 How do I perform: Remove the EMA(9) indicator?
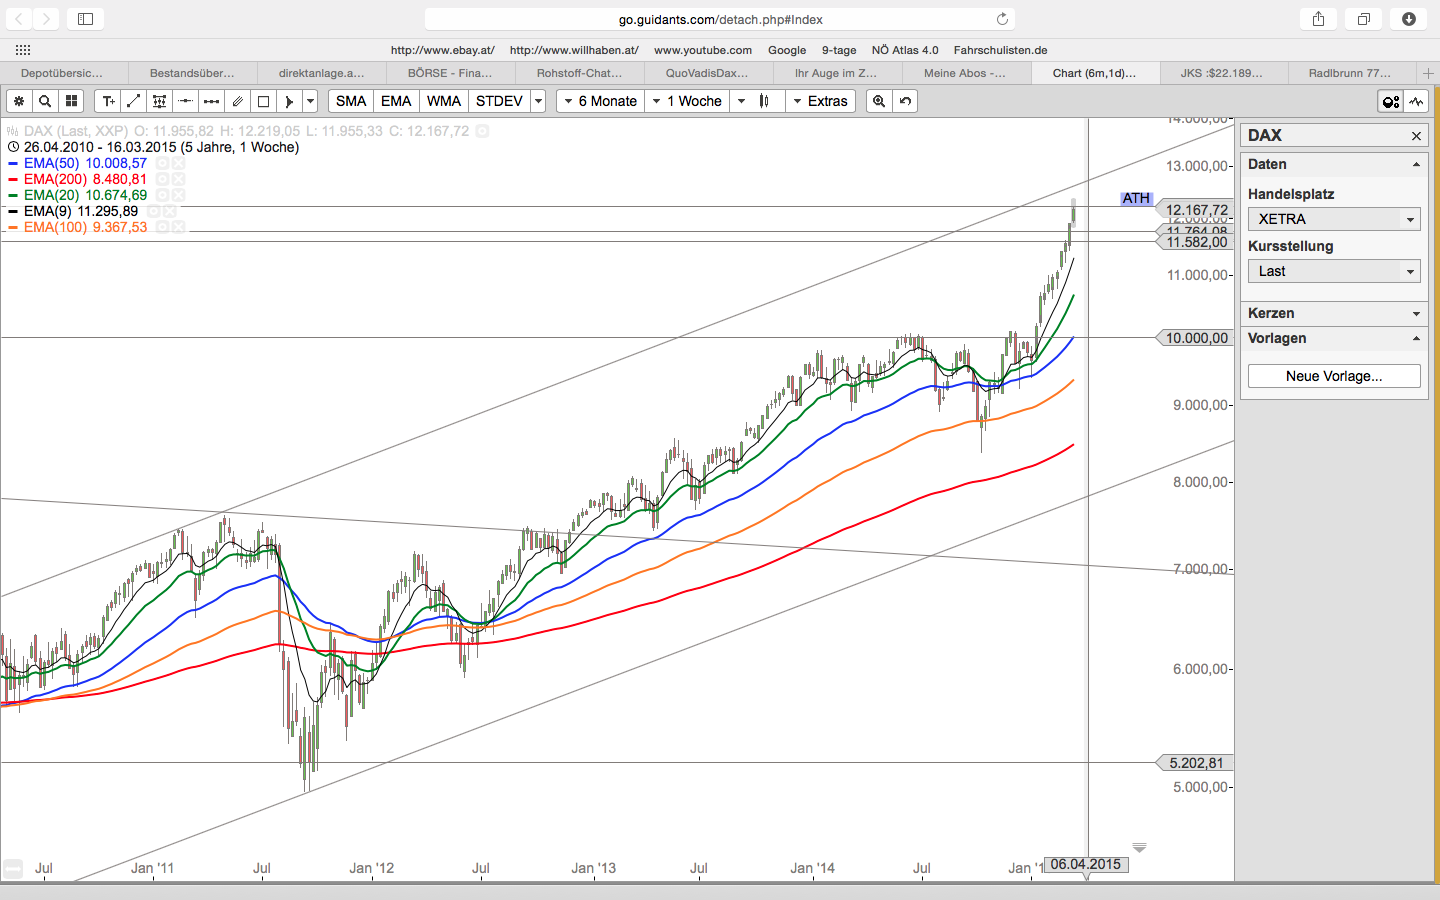tap(170, 211)
